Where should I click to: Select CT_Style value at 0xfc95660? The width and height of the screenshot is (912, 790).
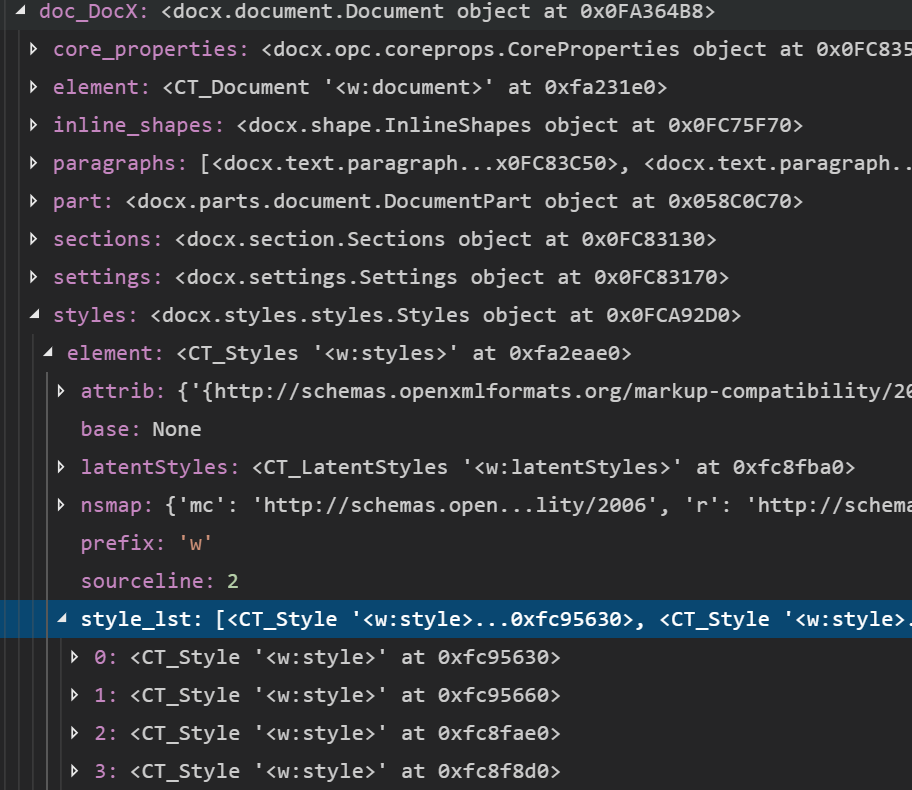tap(345, 695)
